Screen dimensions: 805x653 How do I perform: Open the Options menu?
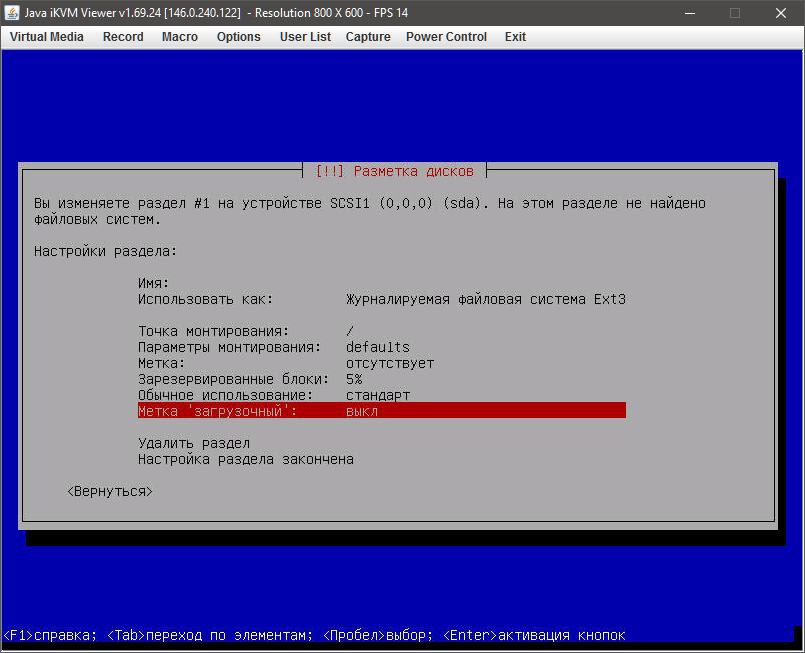[239, 37]
